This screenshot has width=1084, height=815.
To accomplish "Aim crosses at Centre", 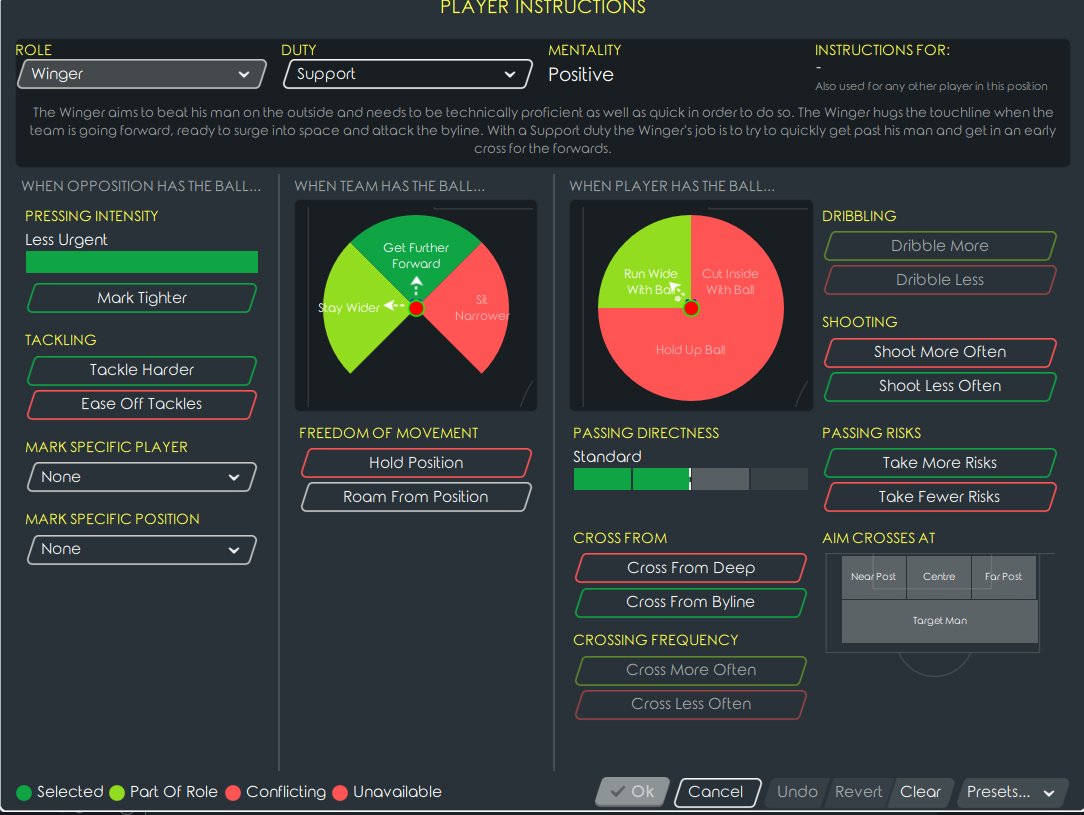I will (939, 577).
